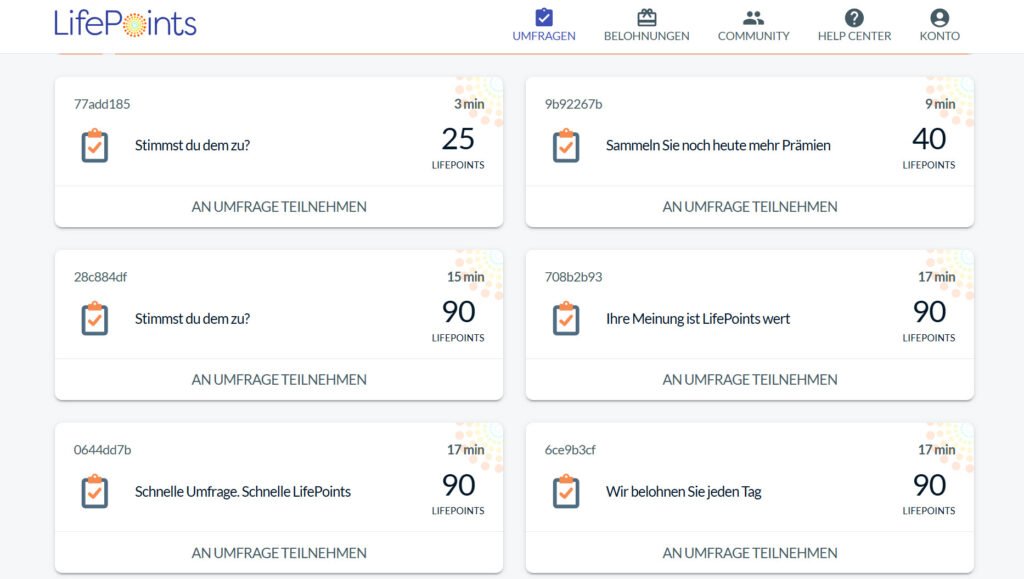Click An Umfrage Teilnehmen for survey 0644dd7b
Viewport: 1024px width, 579px height.
(x=279, y=553)
